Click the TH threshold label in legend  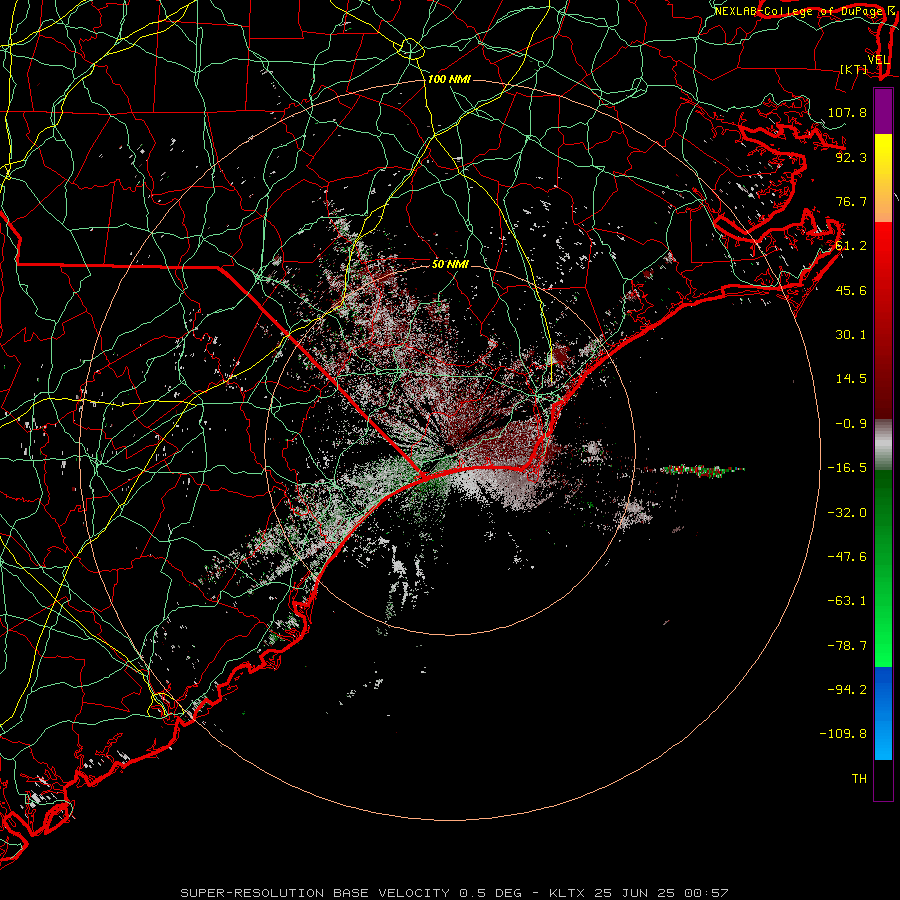coord(859,779)
